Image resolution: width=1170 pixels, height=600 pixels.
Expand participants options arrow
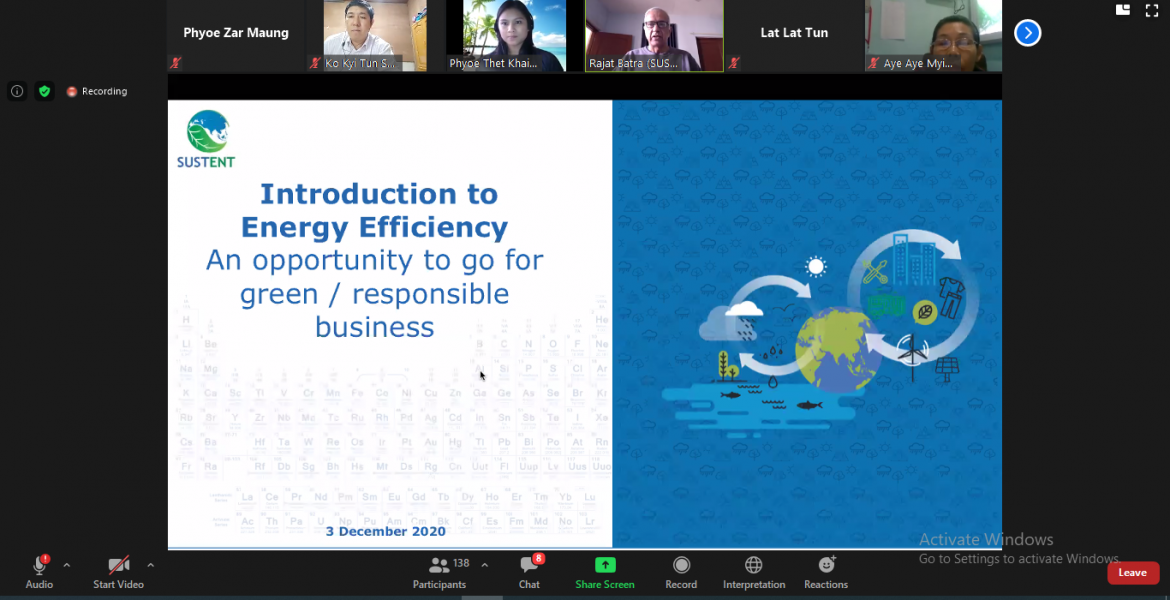pos(484,565)
